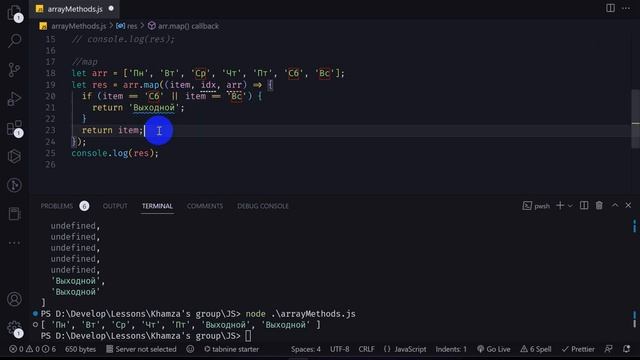Close the terminal panel
640x360 pixels.
click(x=628, y=205)
